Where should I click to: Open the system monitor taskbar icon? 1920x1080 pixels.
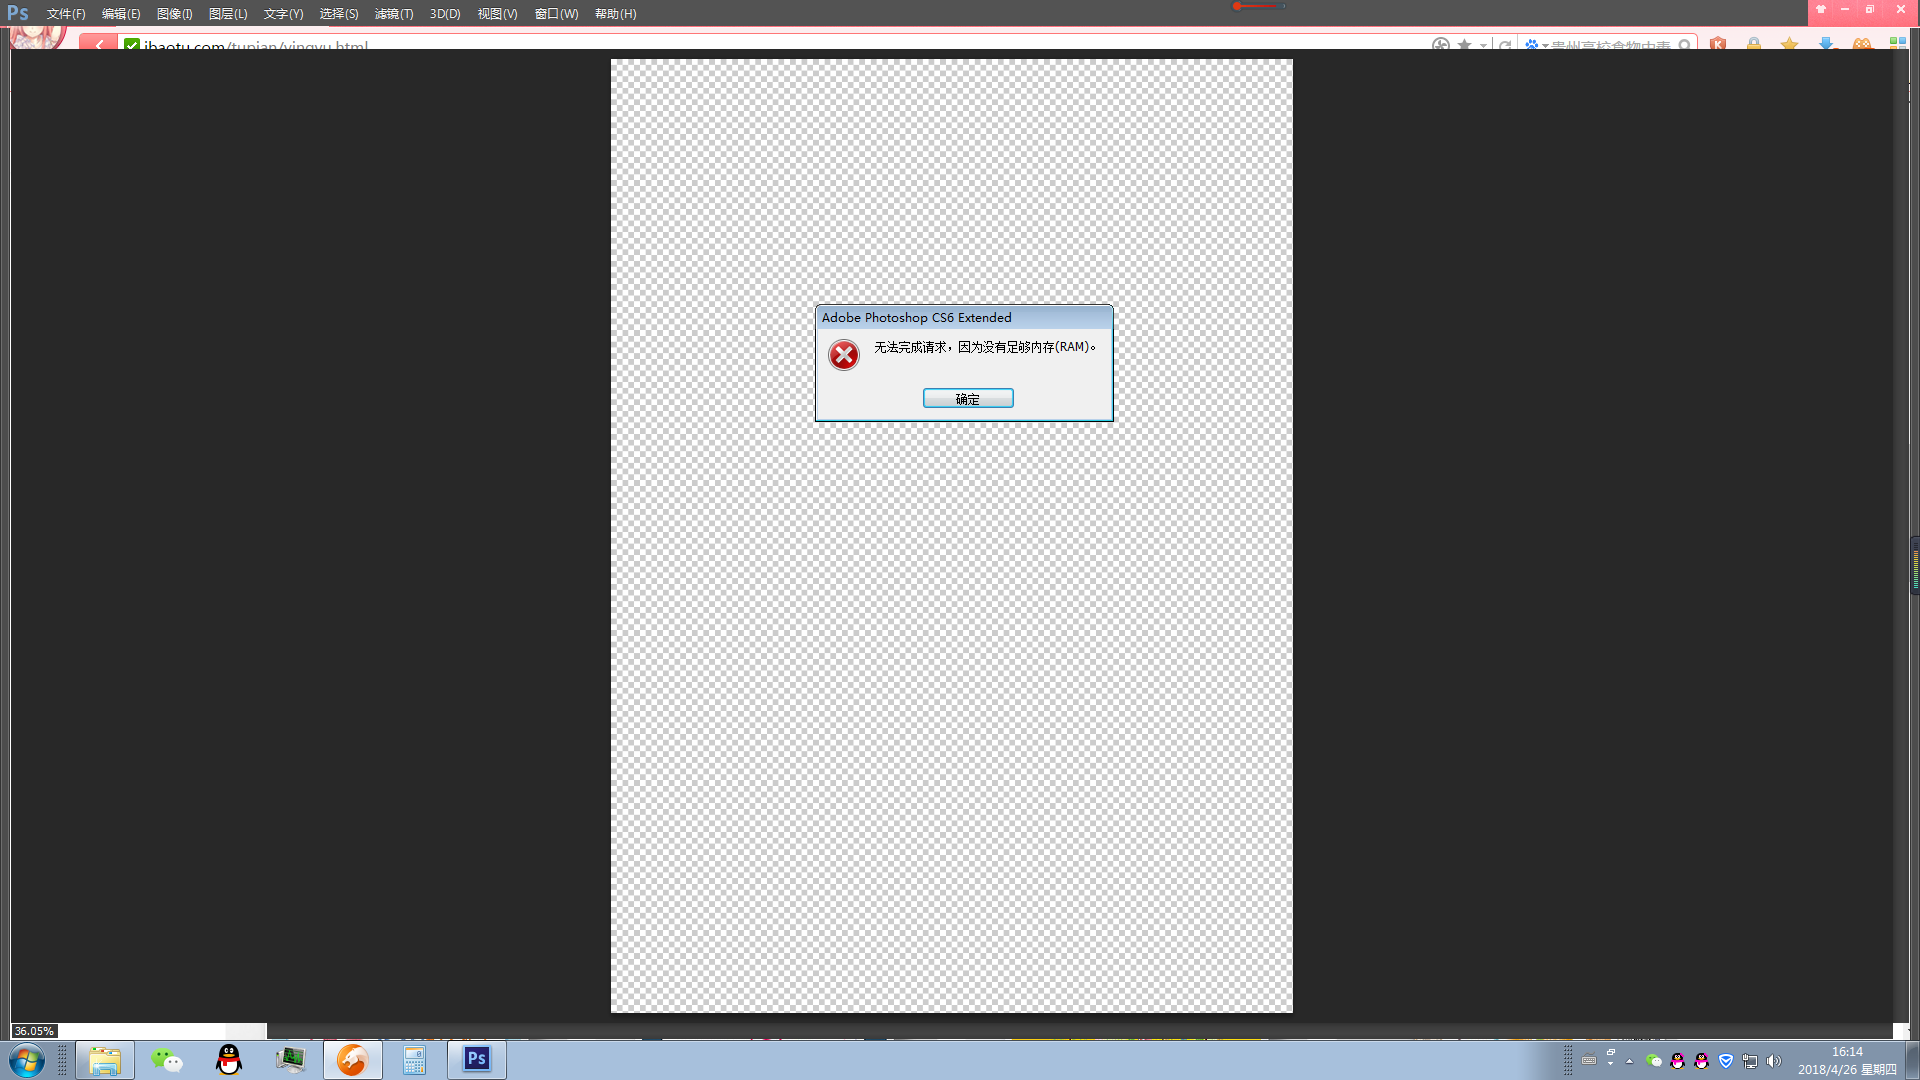click(291, 1060)
